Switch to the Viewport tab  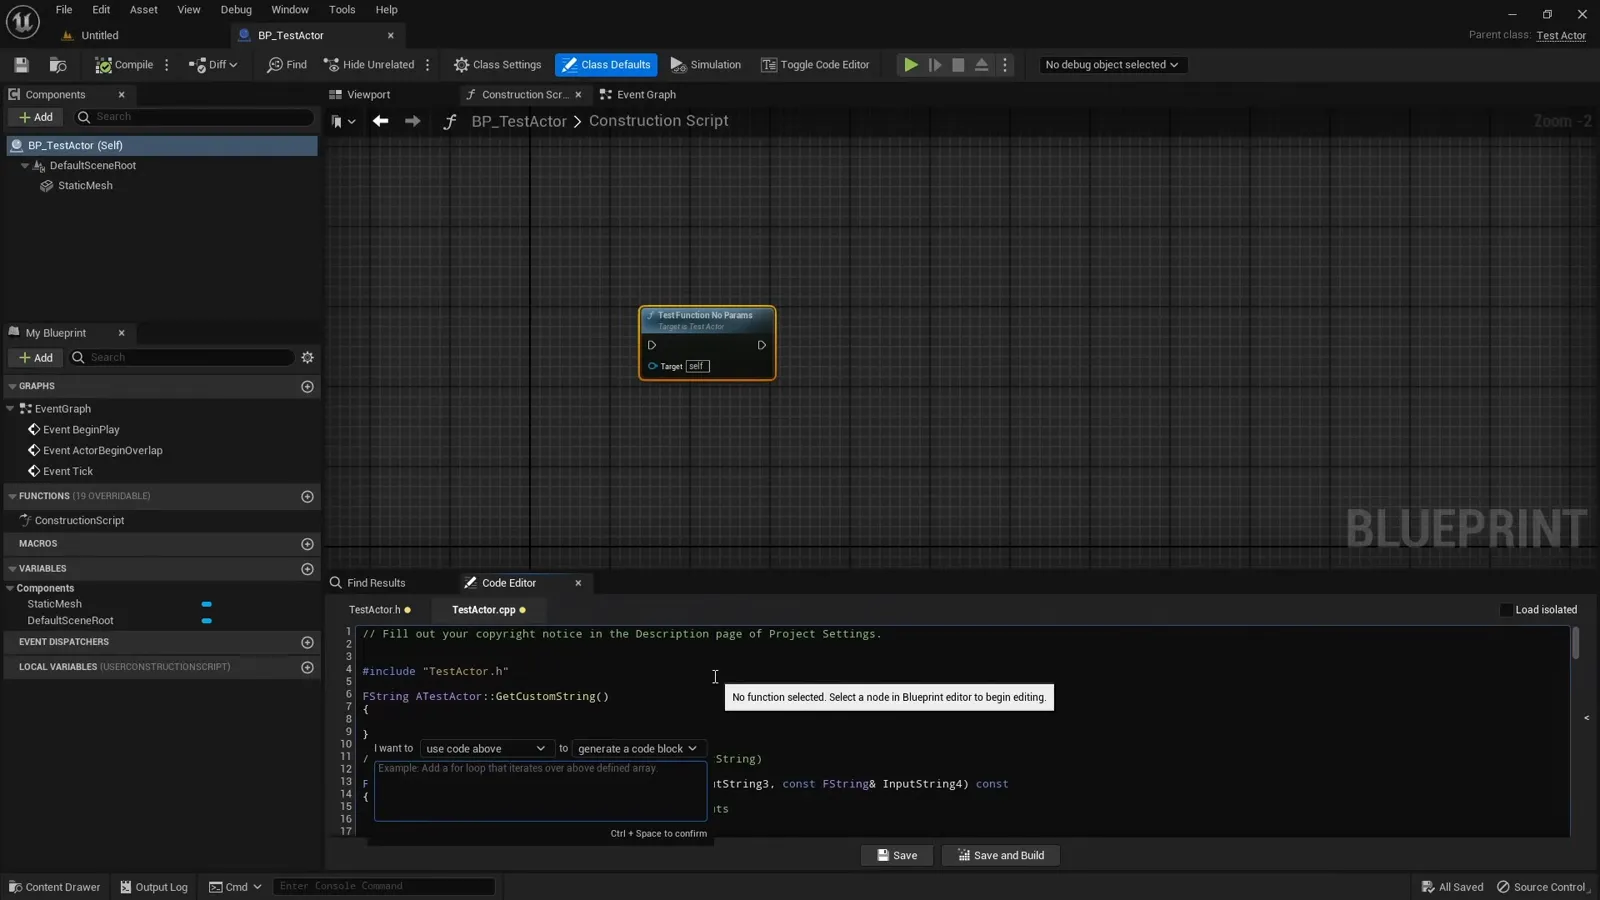click(360, 95)
